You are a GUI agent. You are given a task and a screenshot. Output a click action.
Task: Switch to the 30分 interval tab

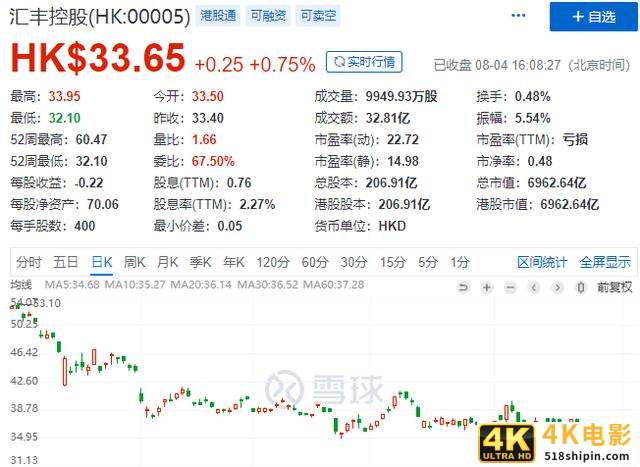tap(354, 262)
